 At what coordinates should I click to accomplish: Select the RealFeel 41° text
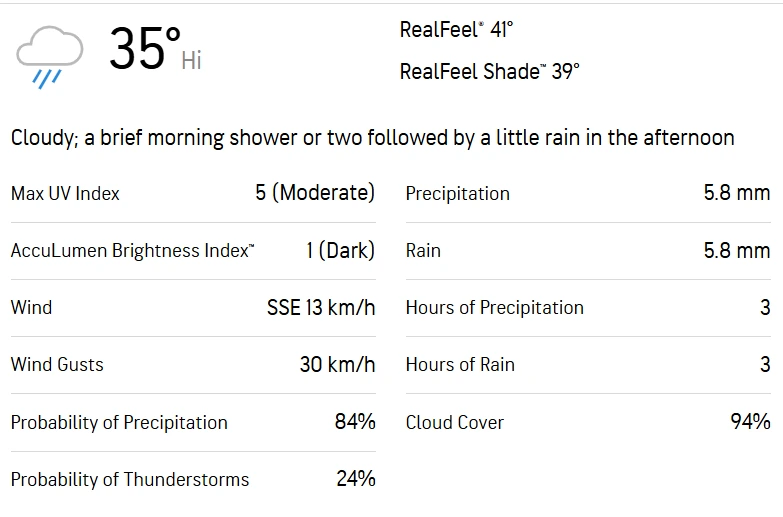456,30
